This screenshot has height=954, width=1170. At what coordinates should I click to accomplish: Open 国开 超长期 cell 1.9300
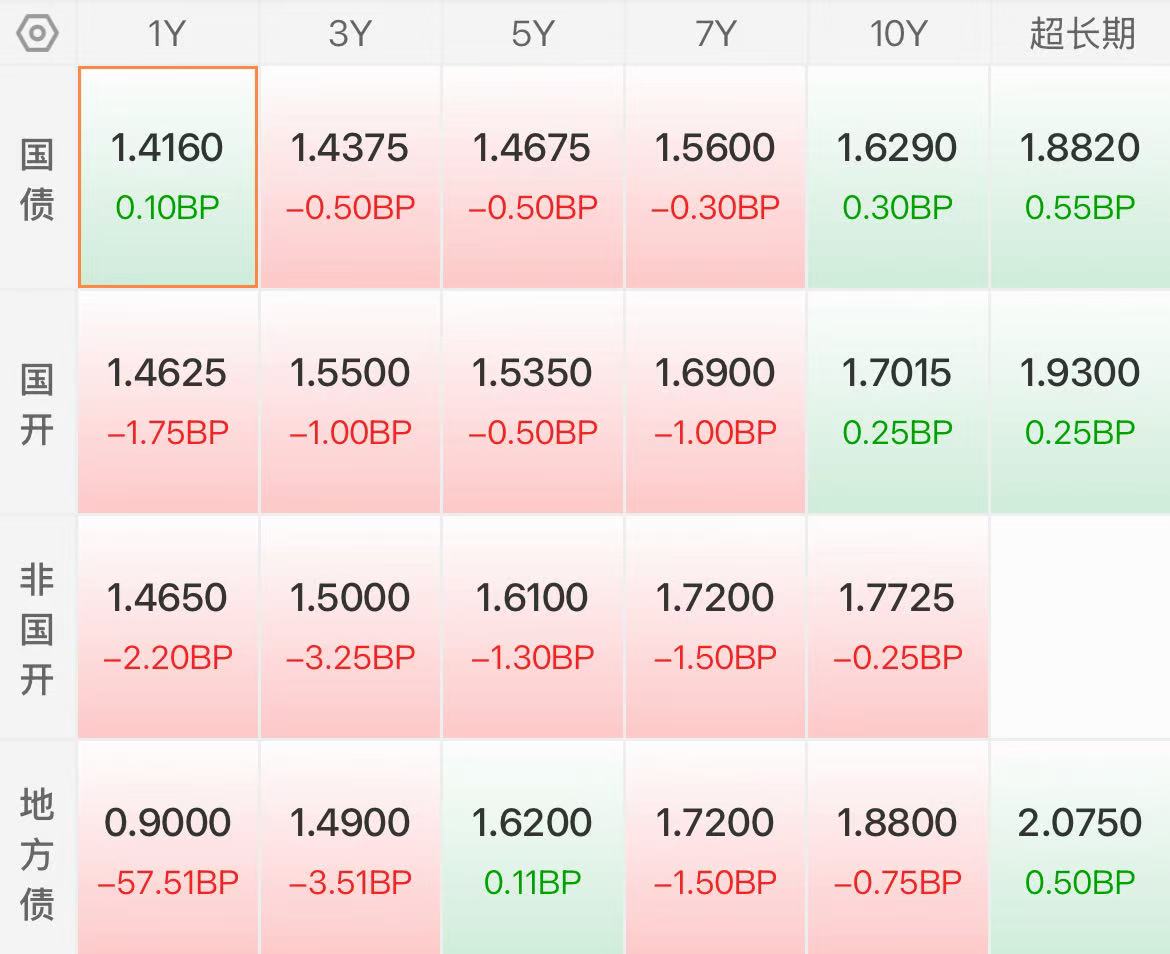1080,401
